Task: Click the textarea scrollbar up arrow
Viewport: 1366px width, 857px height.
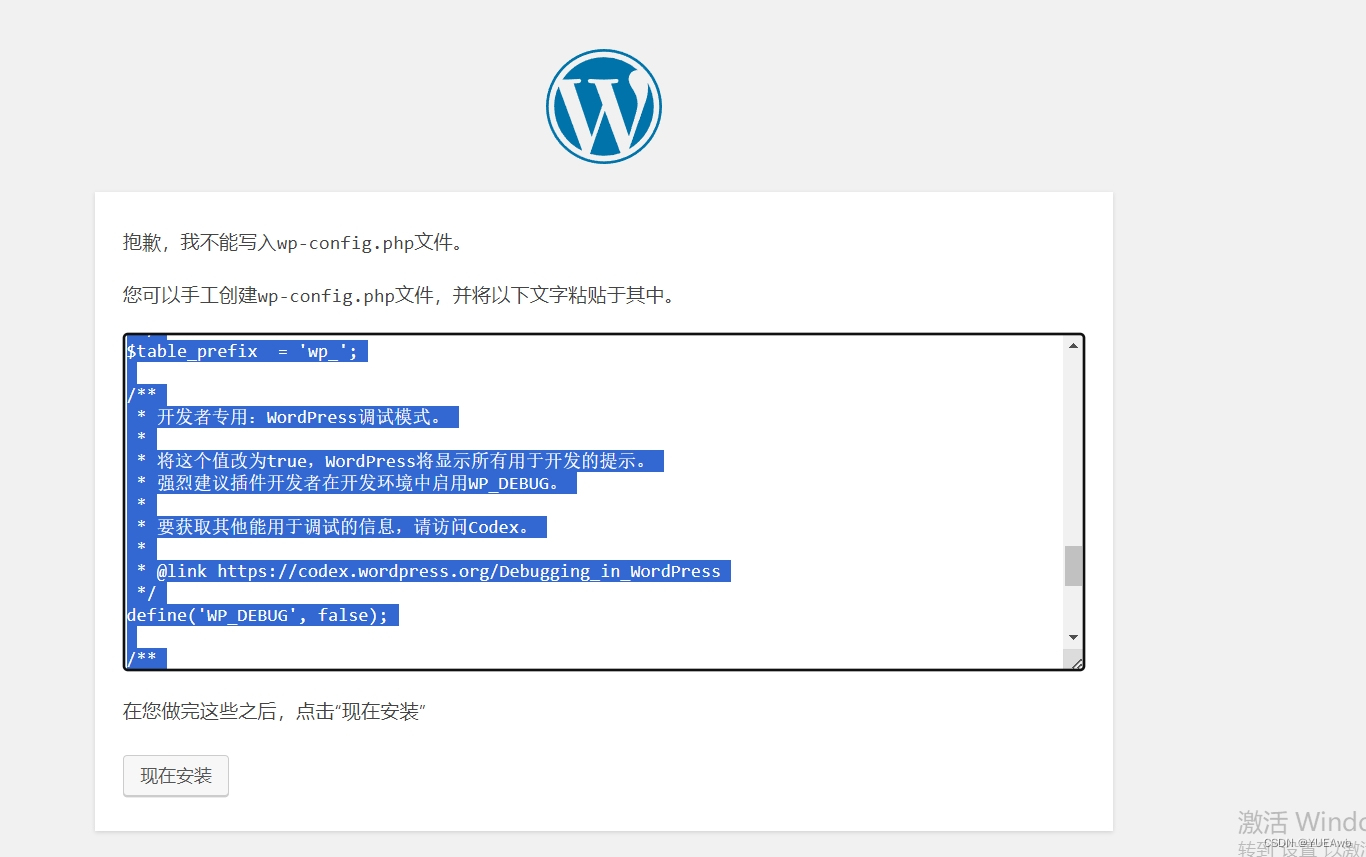Action: pyautogui.click(x=1073, y=346)
